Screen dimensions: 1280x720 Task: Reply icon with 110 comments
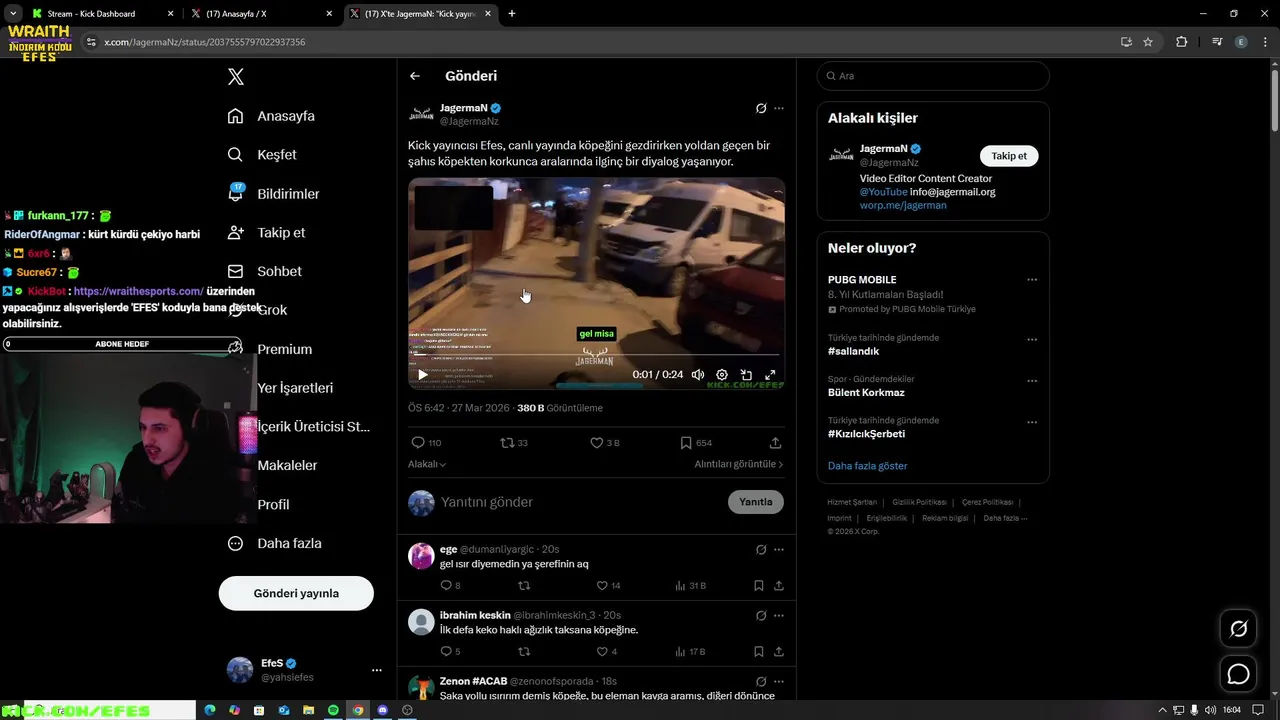tap(426, 443)
